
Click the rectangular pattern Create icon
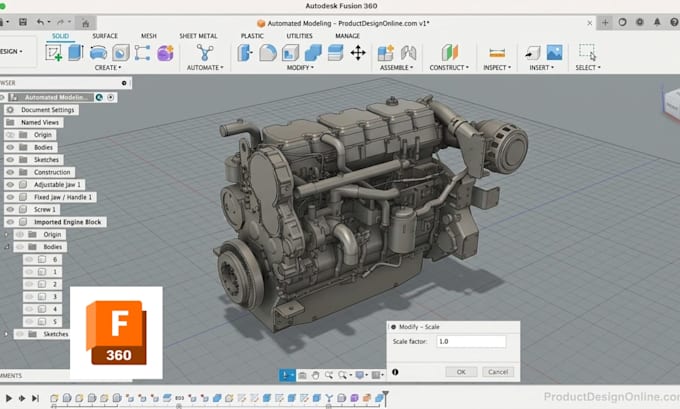point(142,53)
